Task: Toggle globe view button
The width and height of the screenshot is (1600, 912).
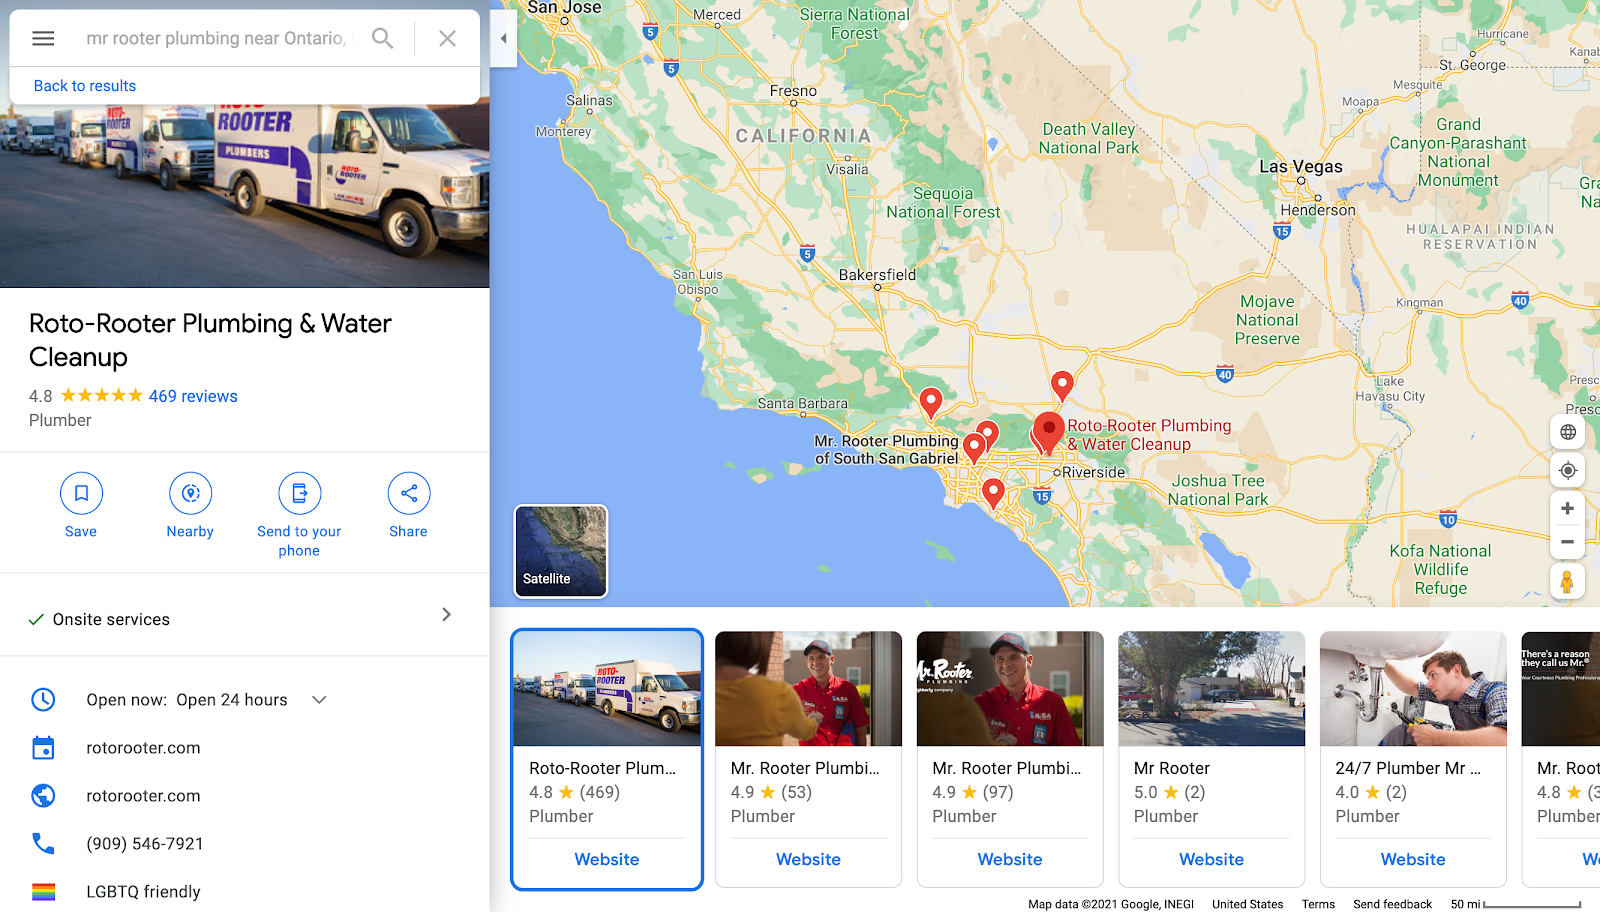Action: tap(1568, 432)
